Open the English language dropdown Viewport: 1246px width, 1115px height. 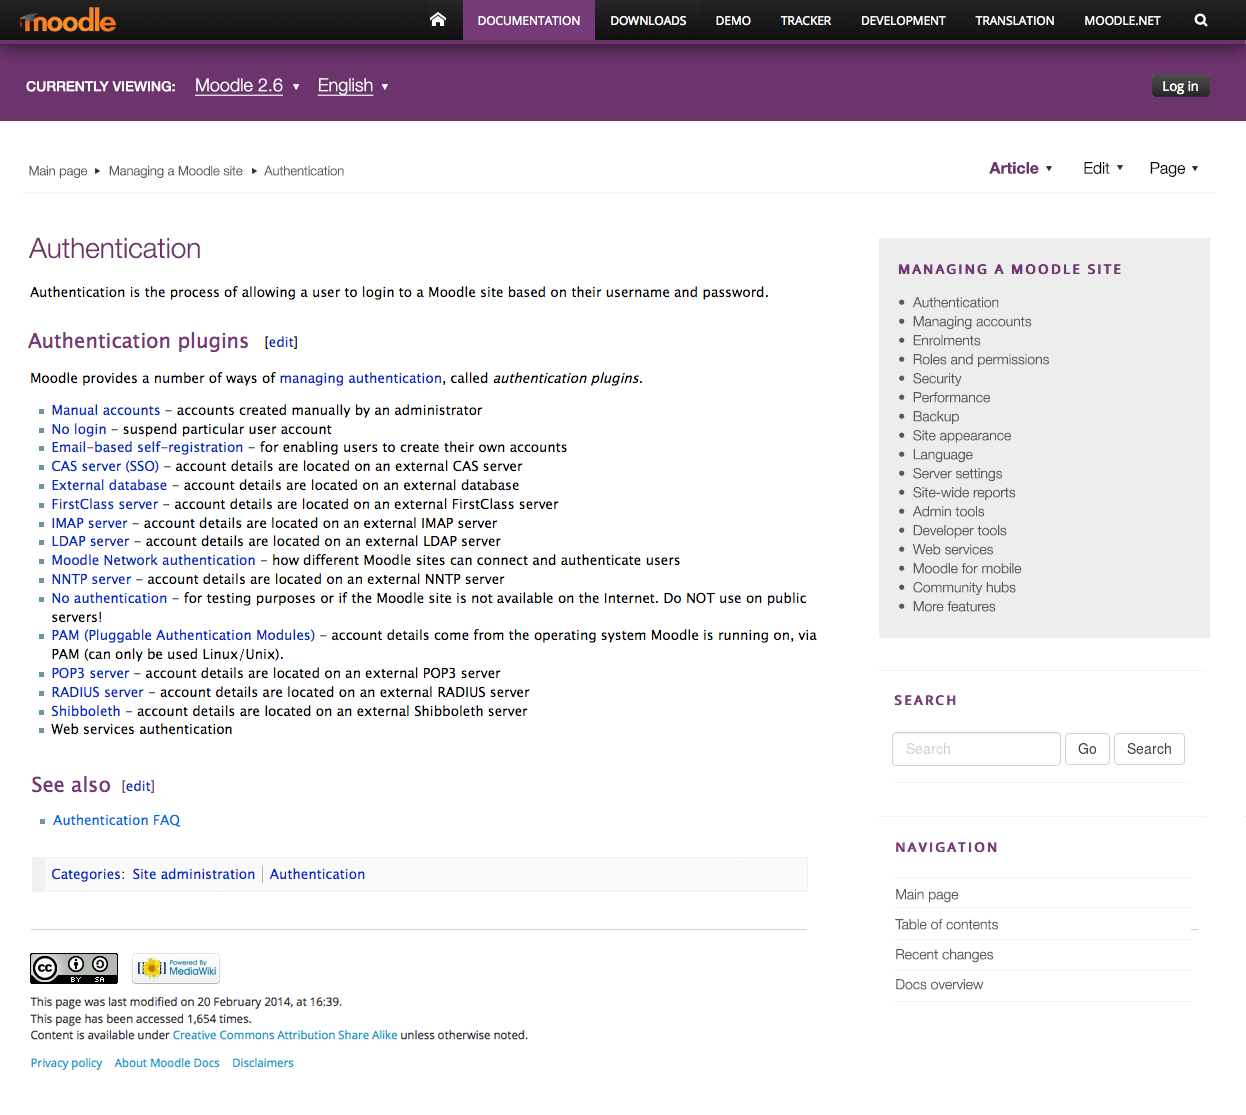(353, 86)
